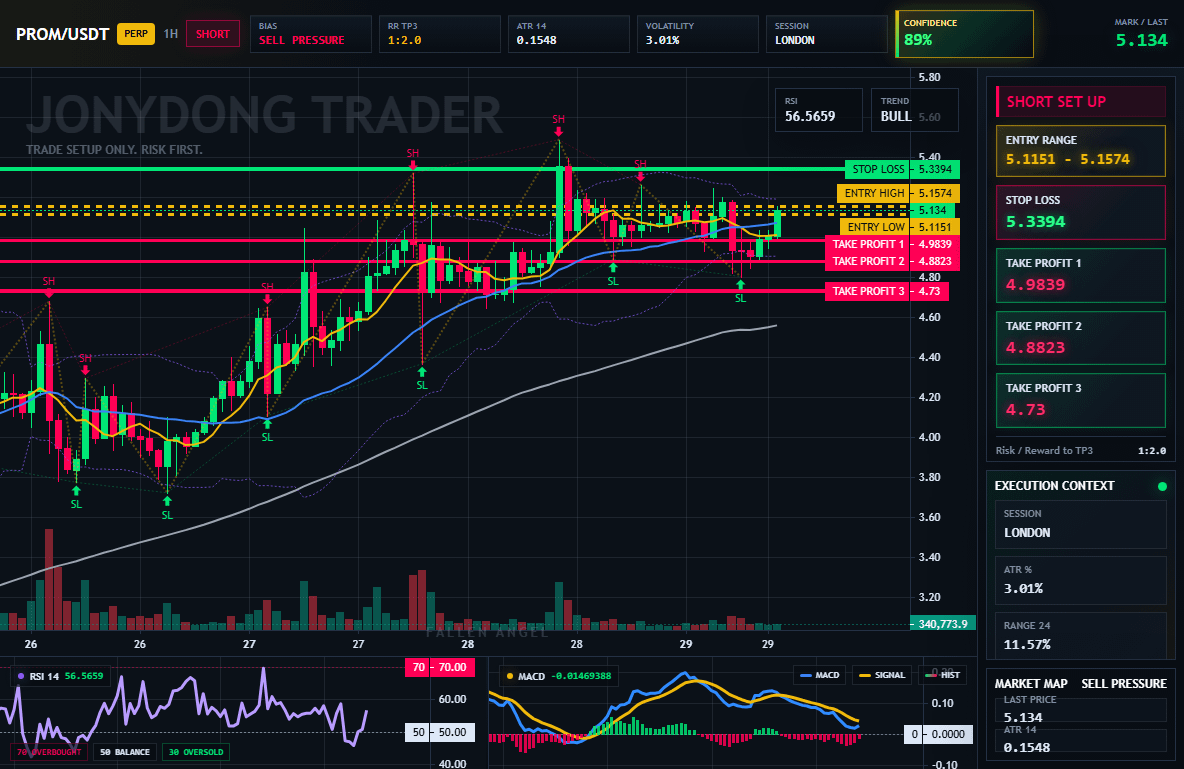Select the ENTRY LOW 5.1151 chart label
The image size is (1184, 769).
(899, 227)
